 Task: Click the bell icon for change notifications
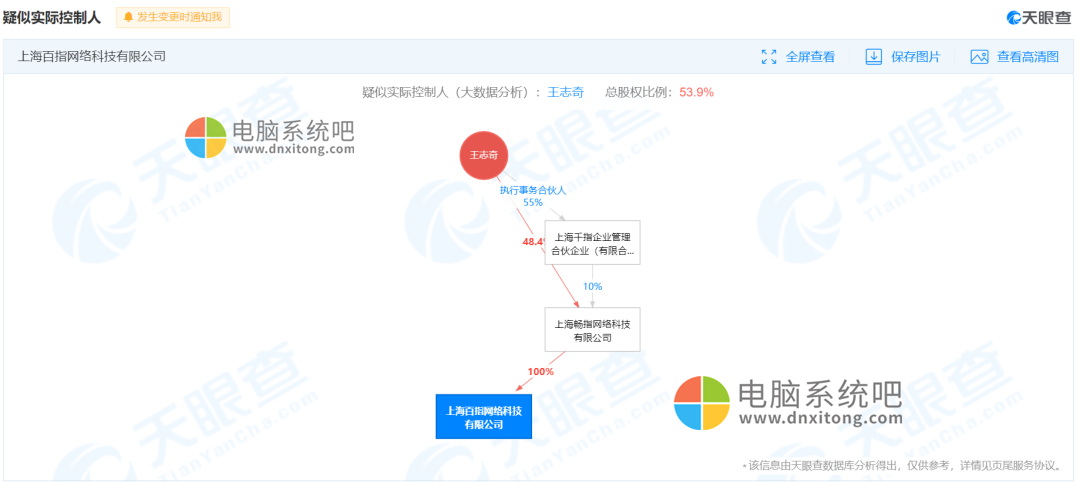click(128, 17)
